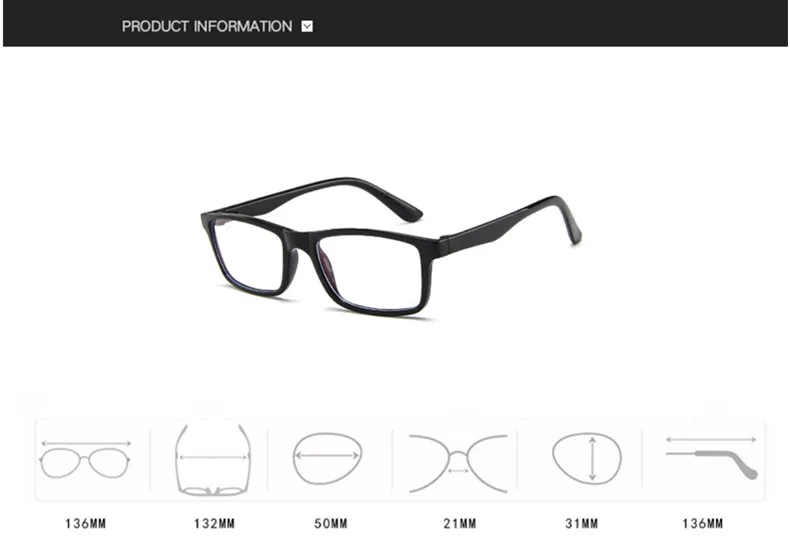This screenshot has height=543, width=790.
Task: Click the 136MM temple length label
Action: coord(703,523)
